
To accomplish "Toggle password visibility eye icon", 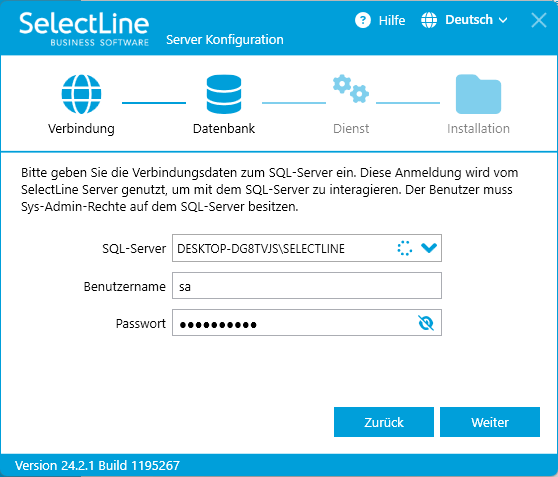I will point(426,323).
